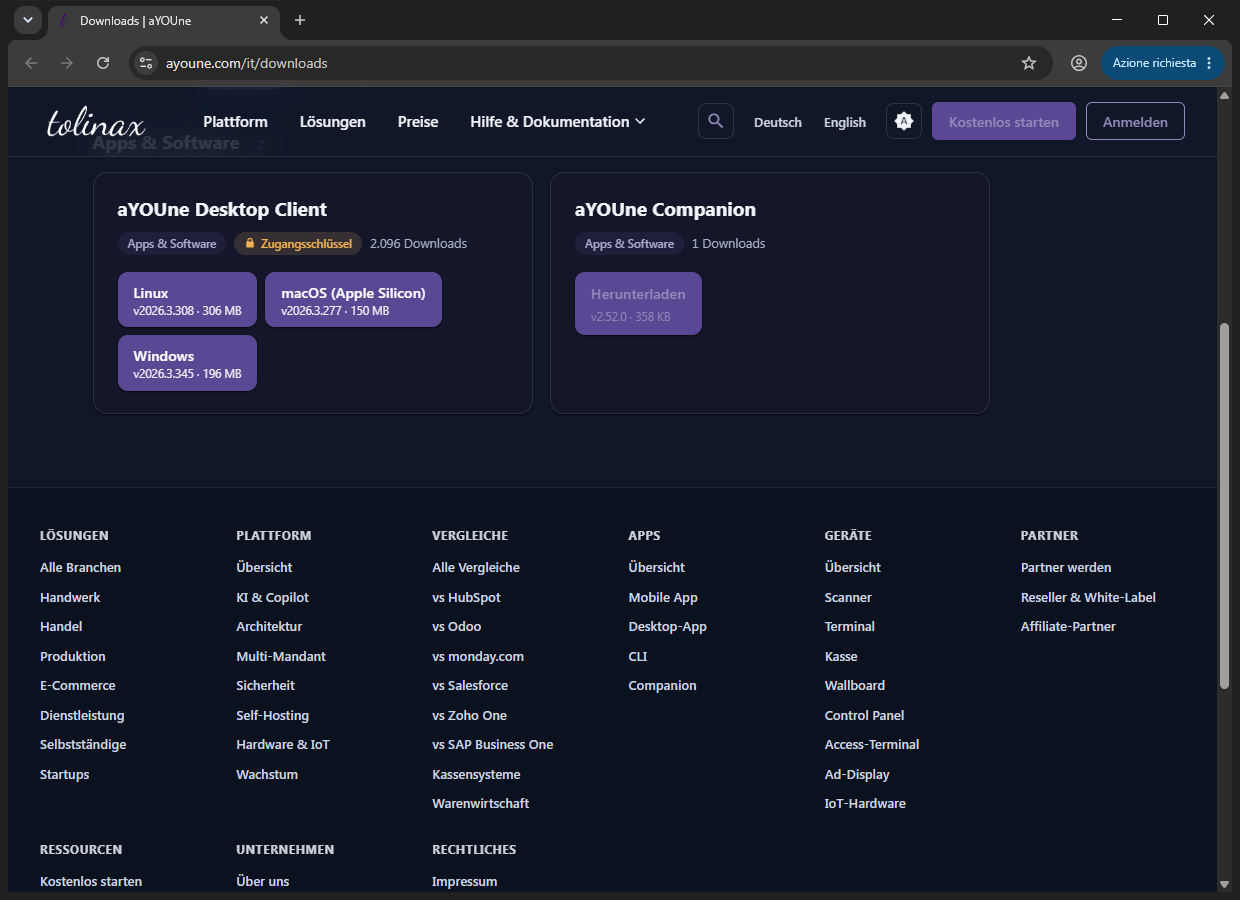Click the search magnifier icon in navbar
This screenshot has width=1240, height=900.
715,121
